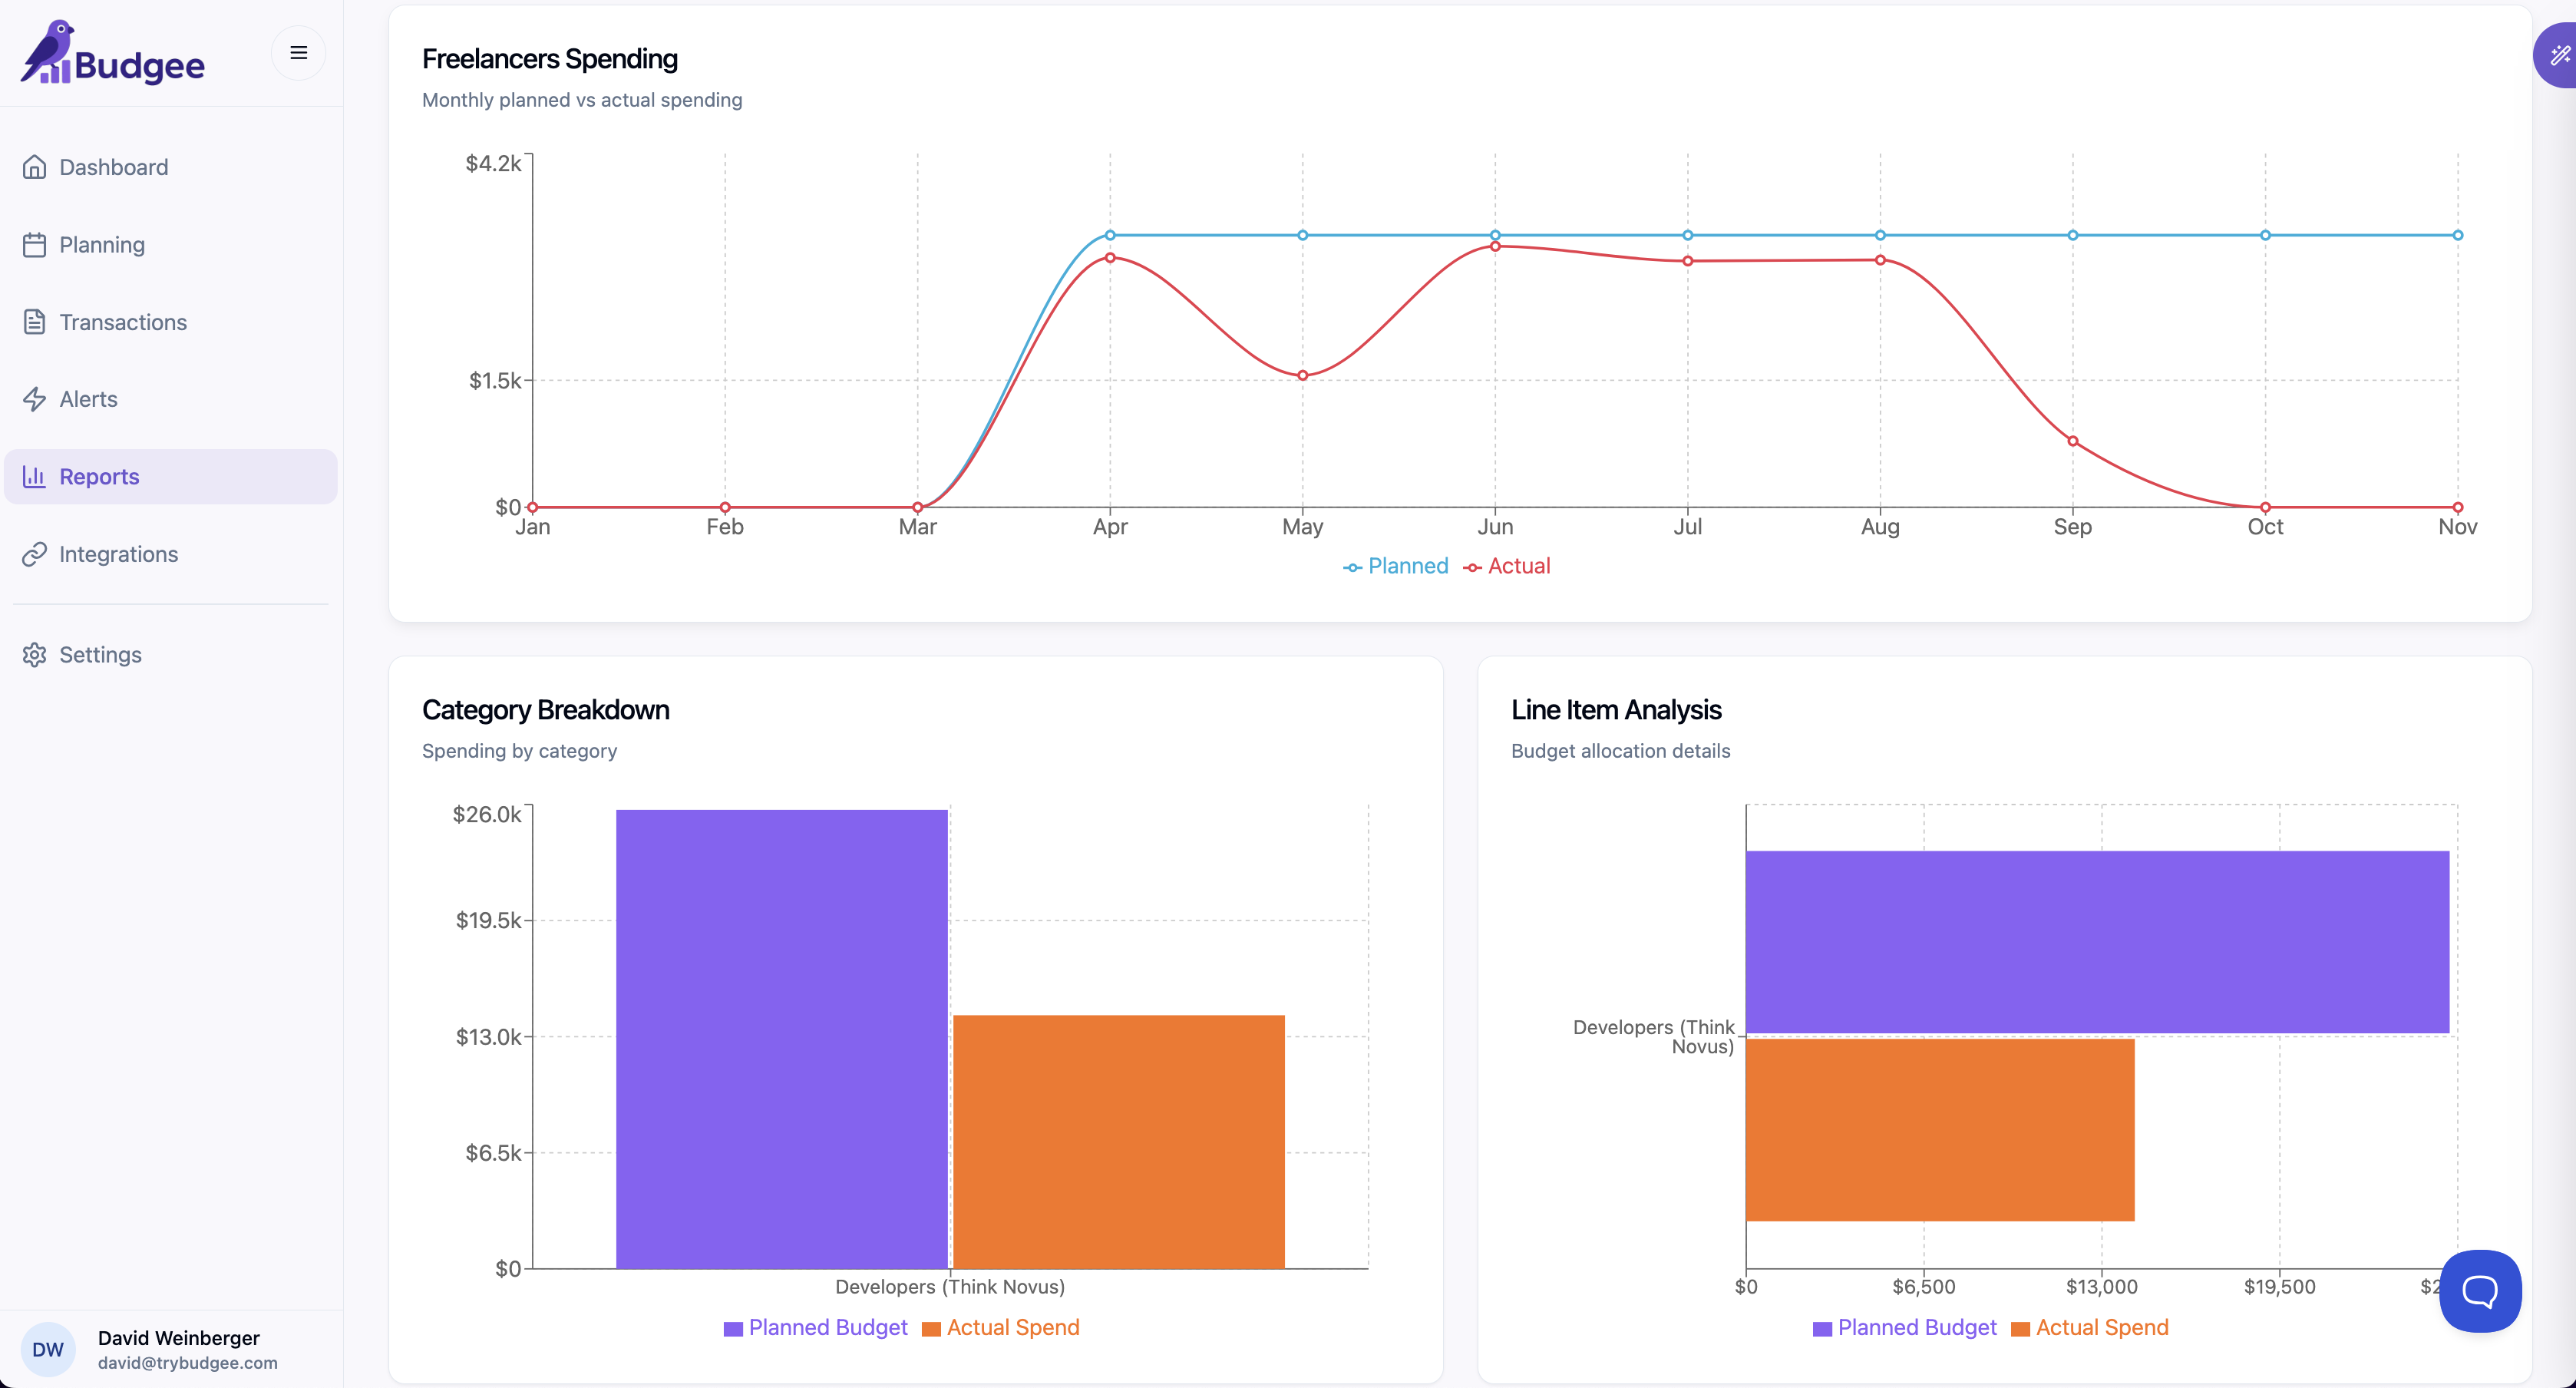Open David Weinberger profile avatar
This screenshot has height=1388, width=2576.
[x=48, y=1349]
